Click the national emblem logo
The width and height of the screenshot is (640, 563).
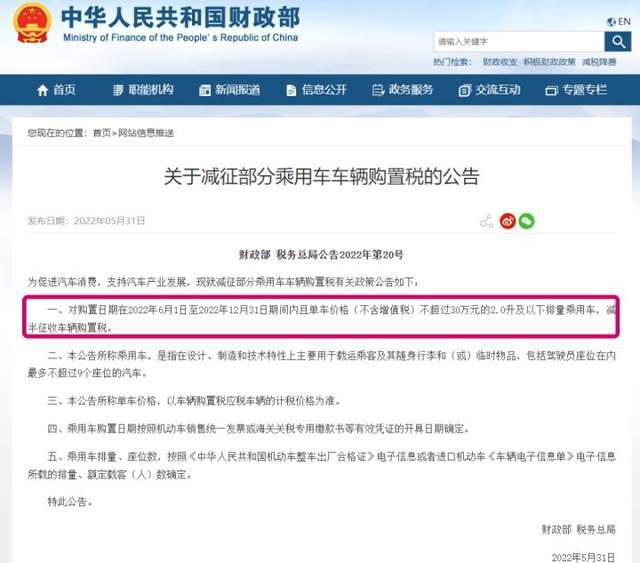[x=32, y=22]
